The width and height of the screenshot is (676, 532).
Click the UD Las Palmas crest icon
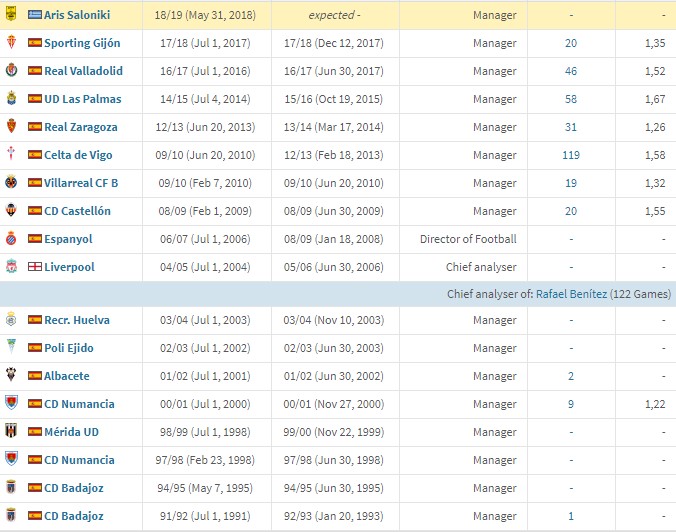coord(11,98)
